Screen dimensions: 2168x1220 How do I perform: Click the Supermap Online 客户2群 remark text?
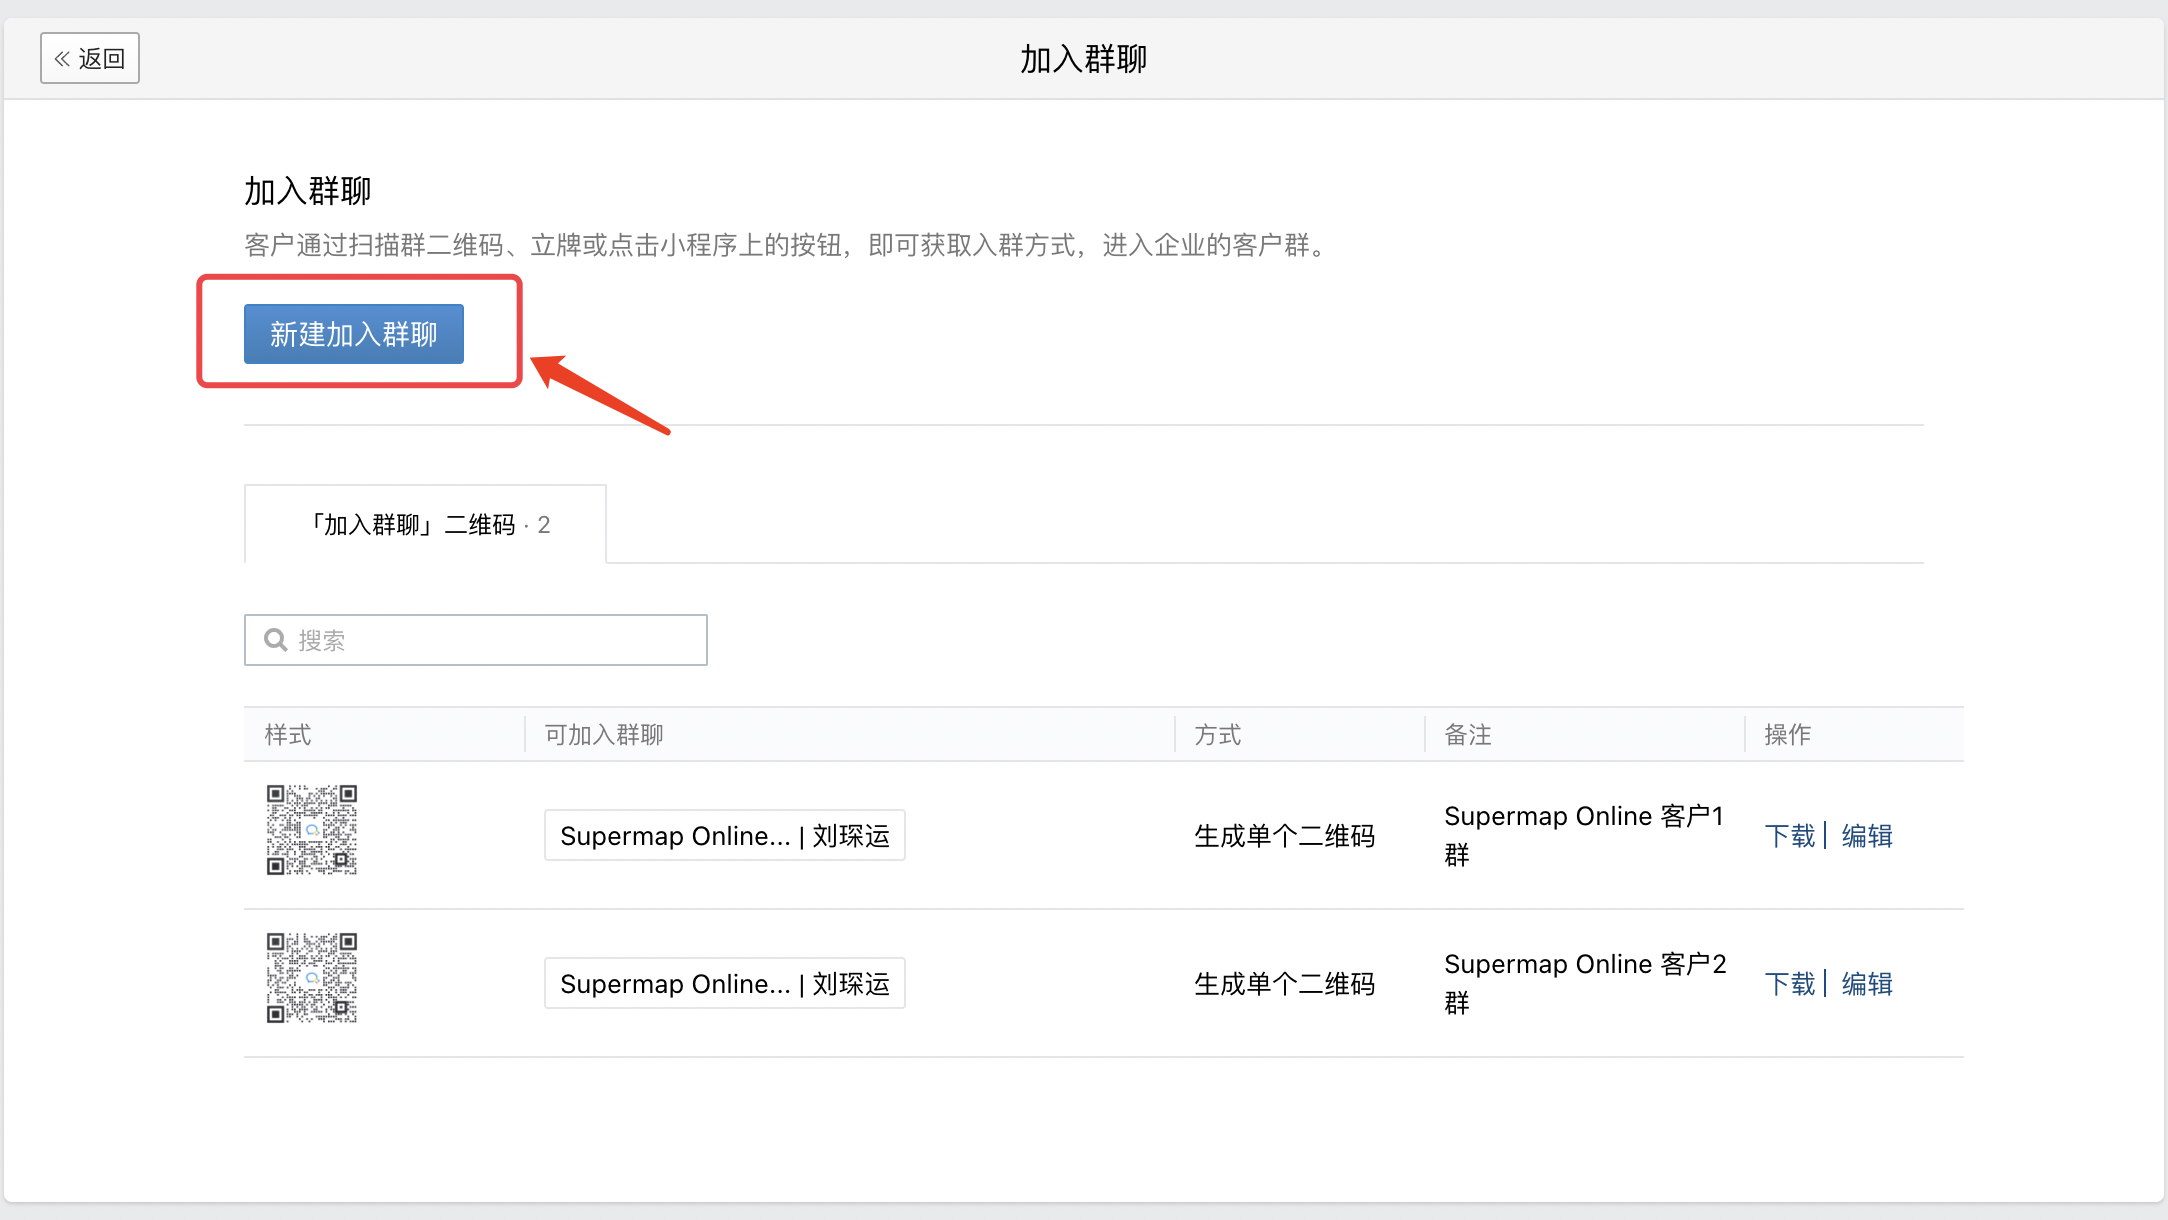(x=1583, y=983)
